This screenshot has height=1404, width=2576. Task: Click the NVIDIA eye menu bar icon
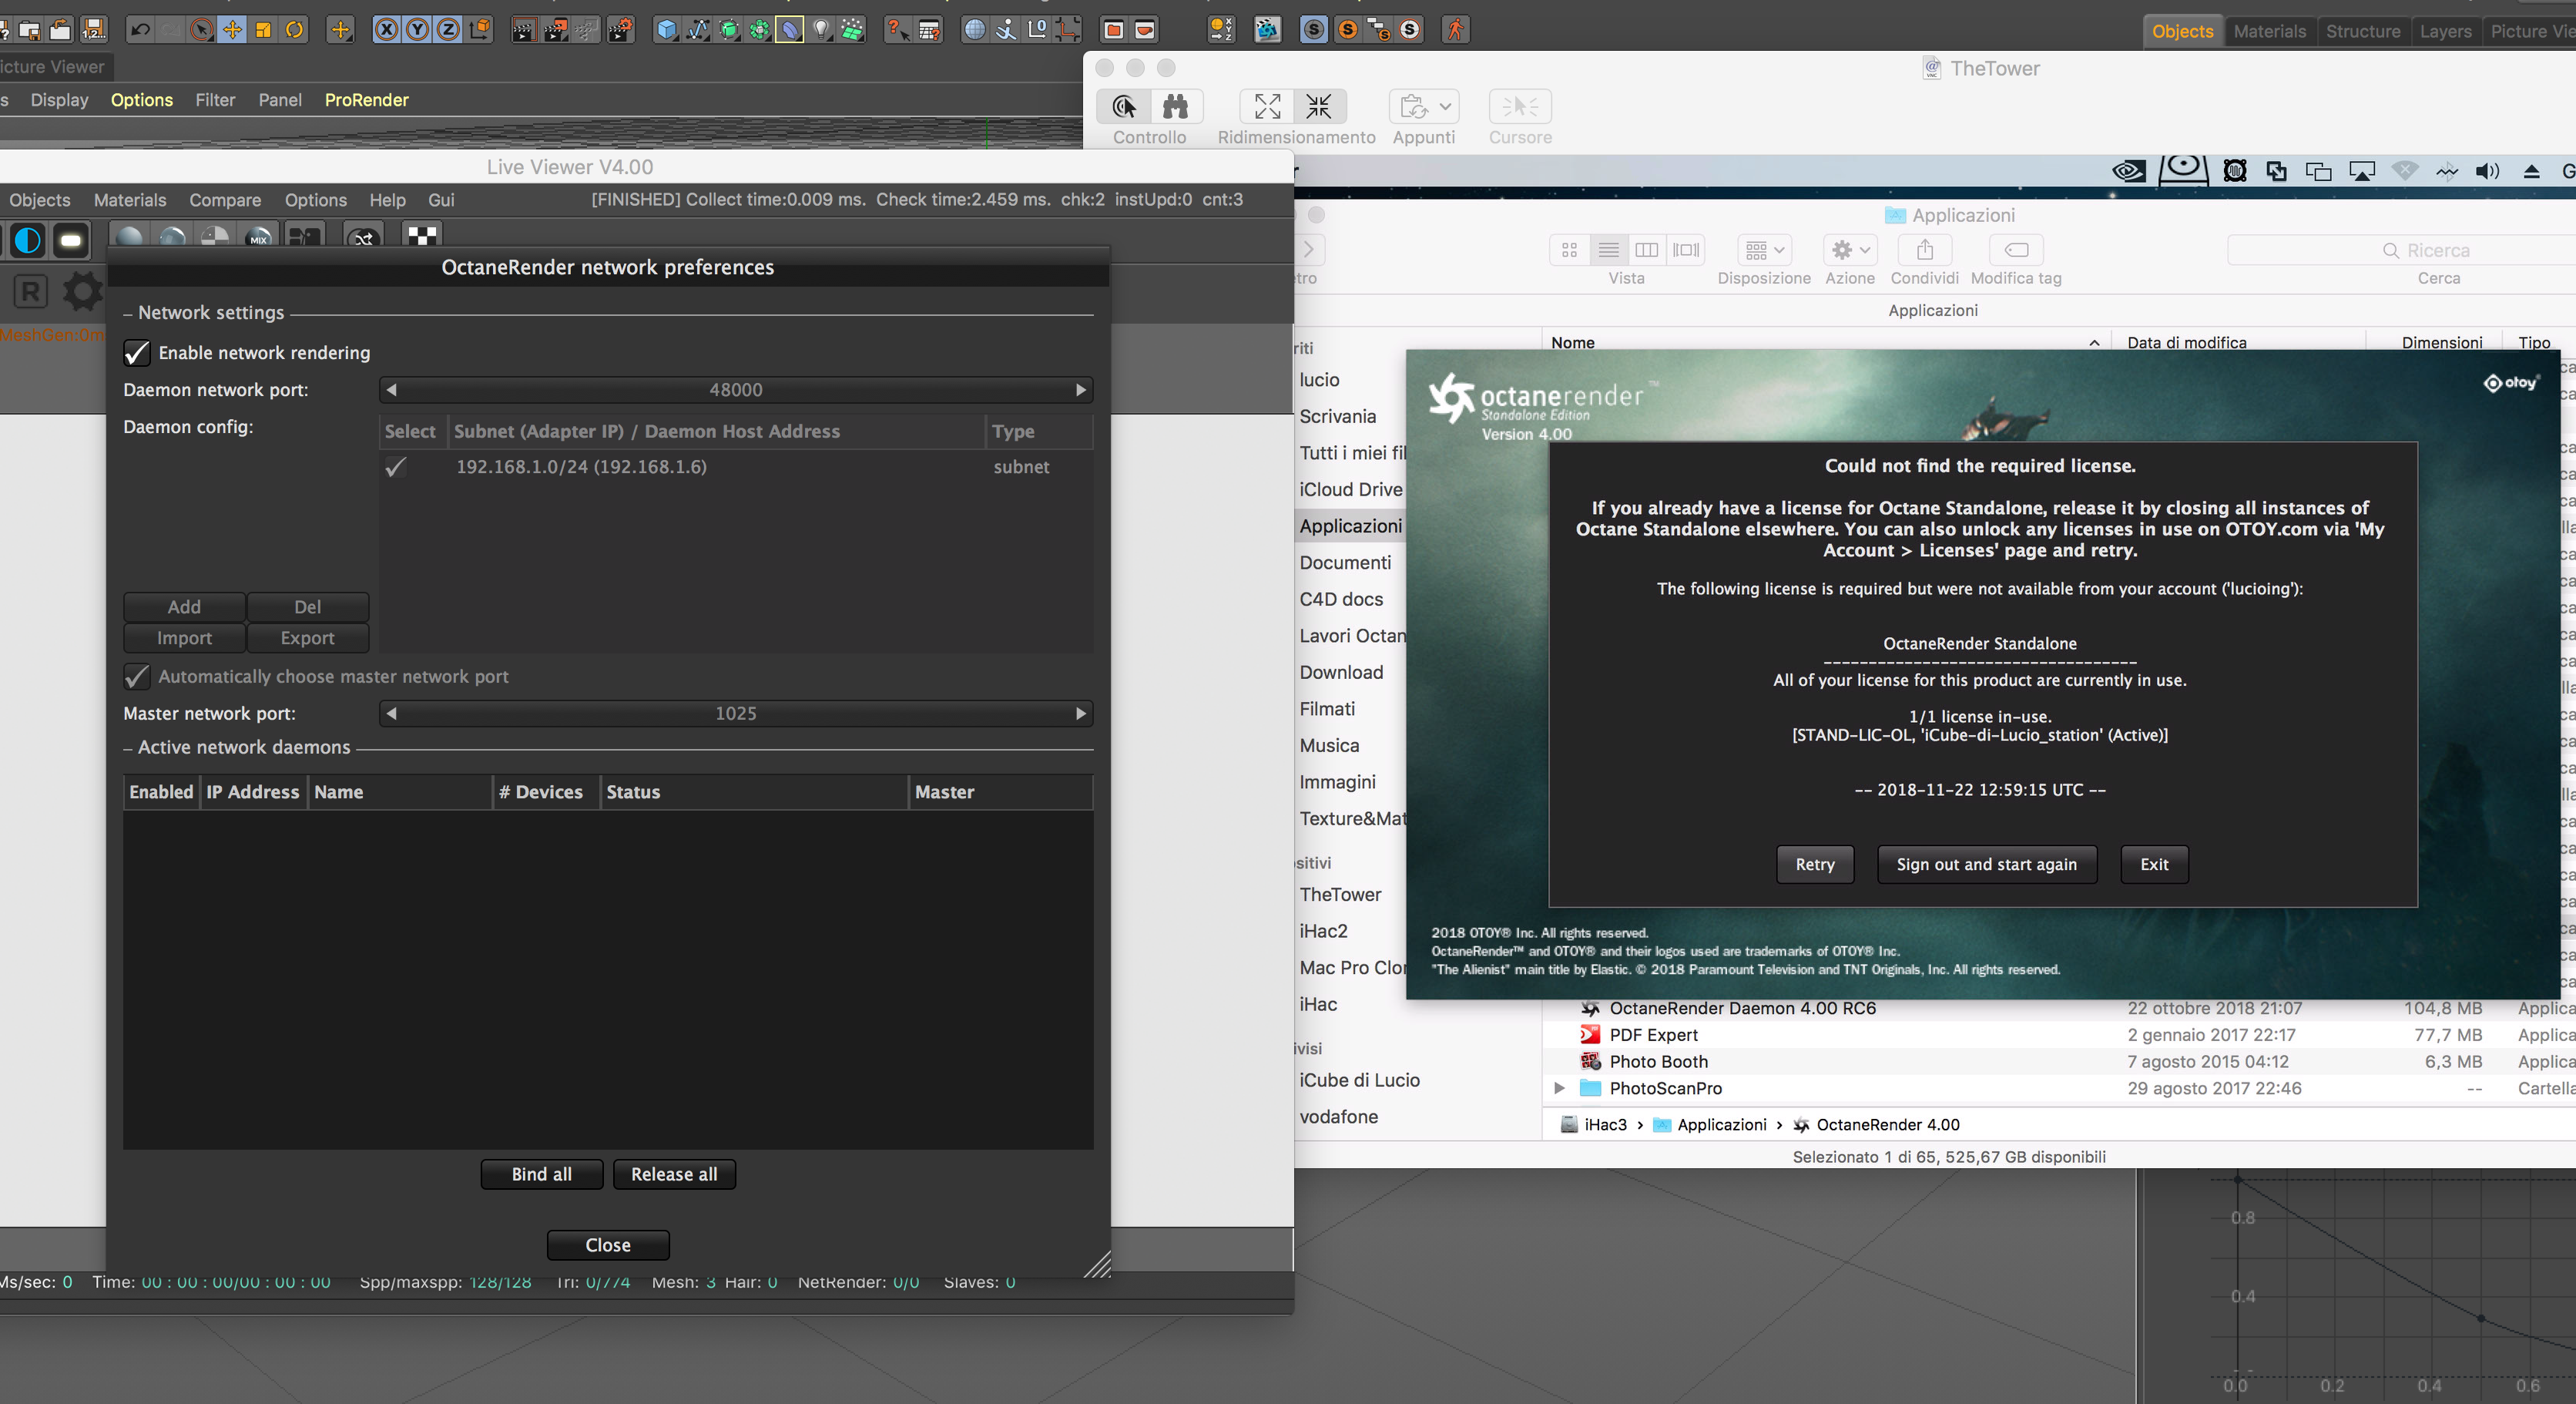(x=2128, y=171)
